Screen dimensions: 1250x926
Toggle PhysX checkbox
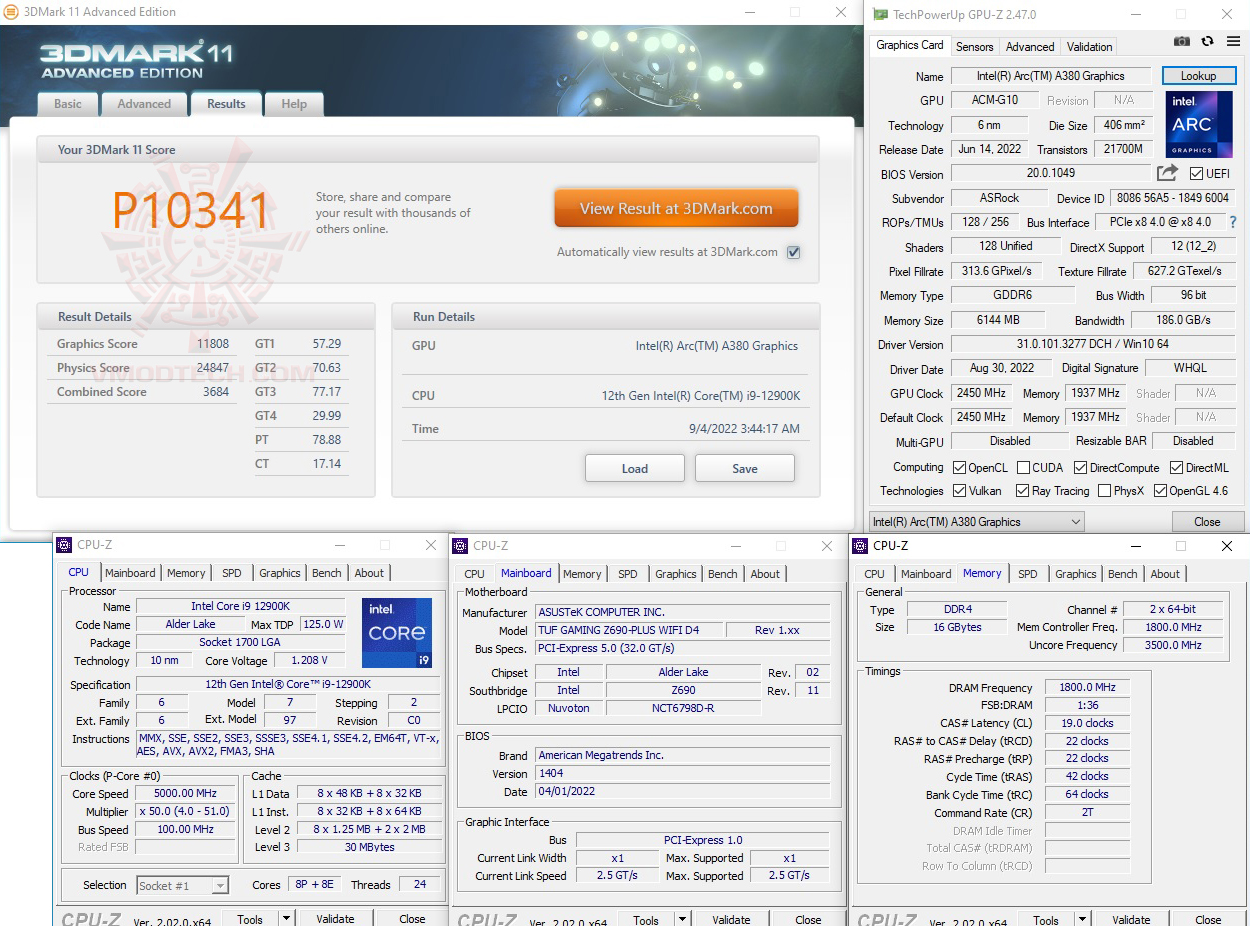[1104, 491]
